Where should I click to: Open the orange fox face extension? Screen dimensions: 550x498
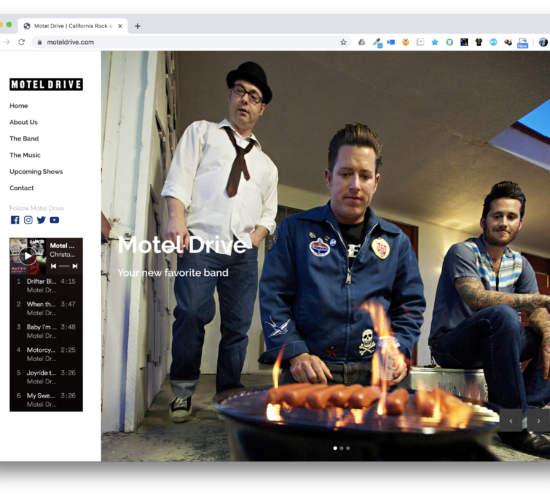[x=406, y=42]
